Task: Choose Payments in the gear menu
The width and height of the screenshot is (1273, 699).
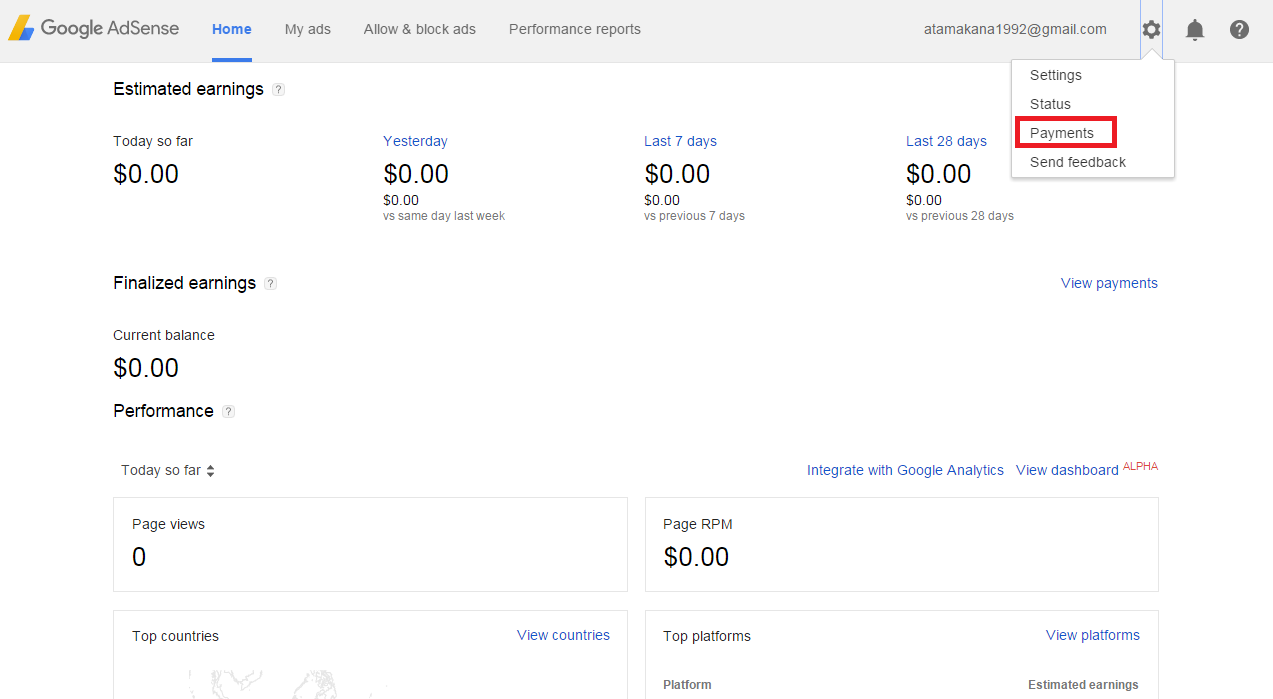Action: coord(1062,133)
